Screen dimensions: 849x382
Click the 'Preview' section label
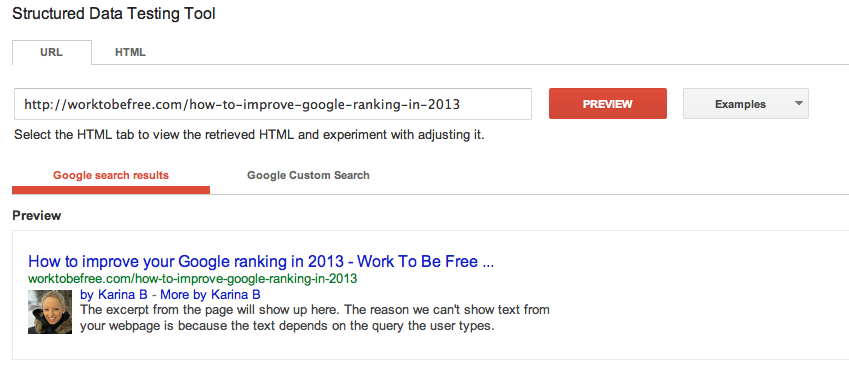click(37, 216)
